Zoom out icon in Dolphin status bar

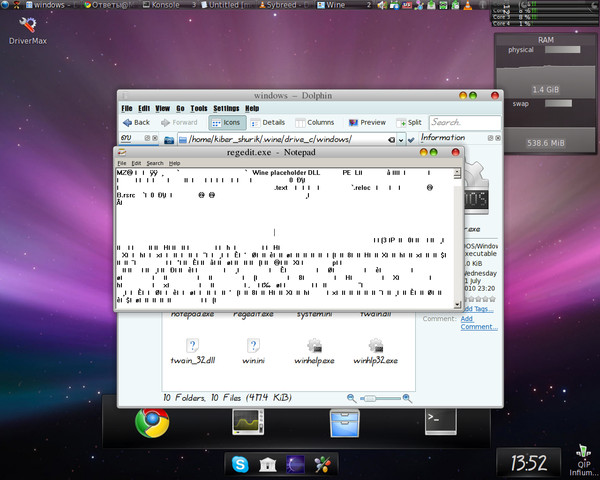pyautogui.click(x=351, y=398)
